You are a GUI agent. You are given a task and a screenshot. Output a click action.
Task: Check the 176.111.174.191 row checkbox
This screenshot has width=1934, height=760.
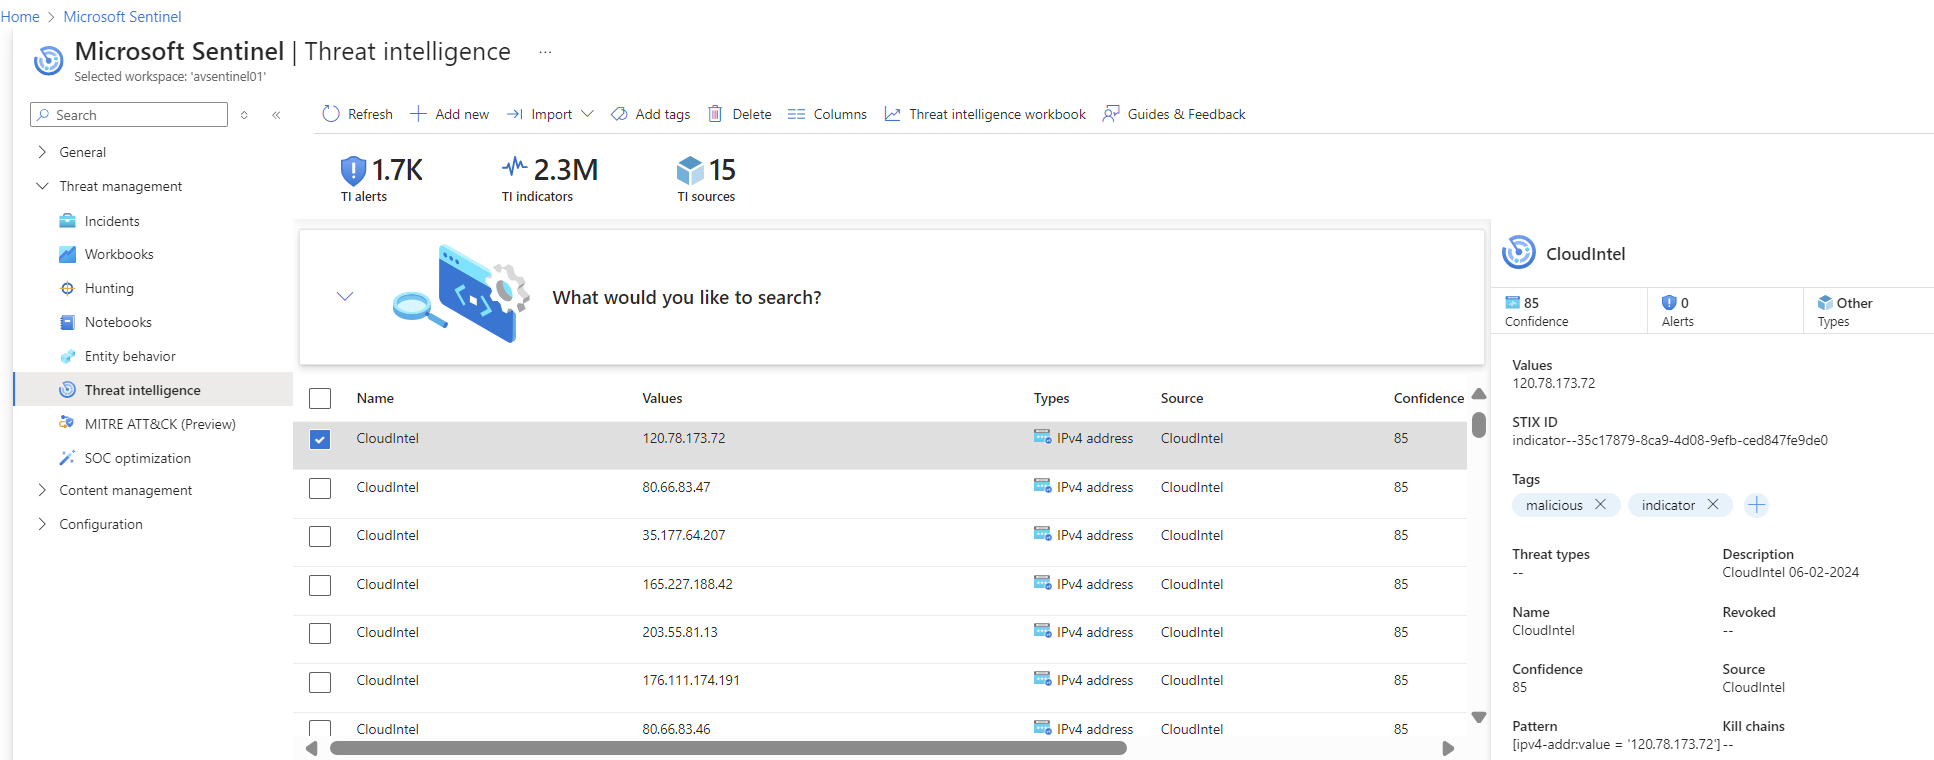[320, 682]
